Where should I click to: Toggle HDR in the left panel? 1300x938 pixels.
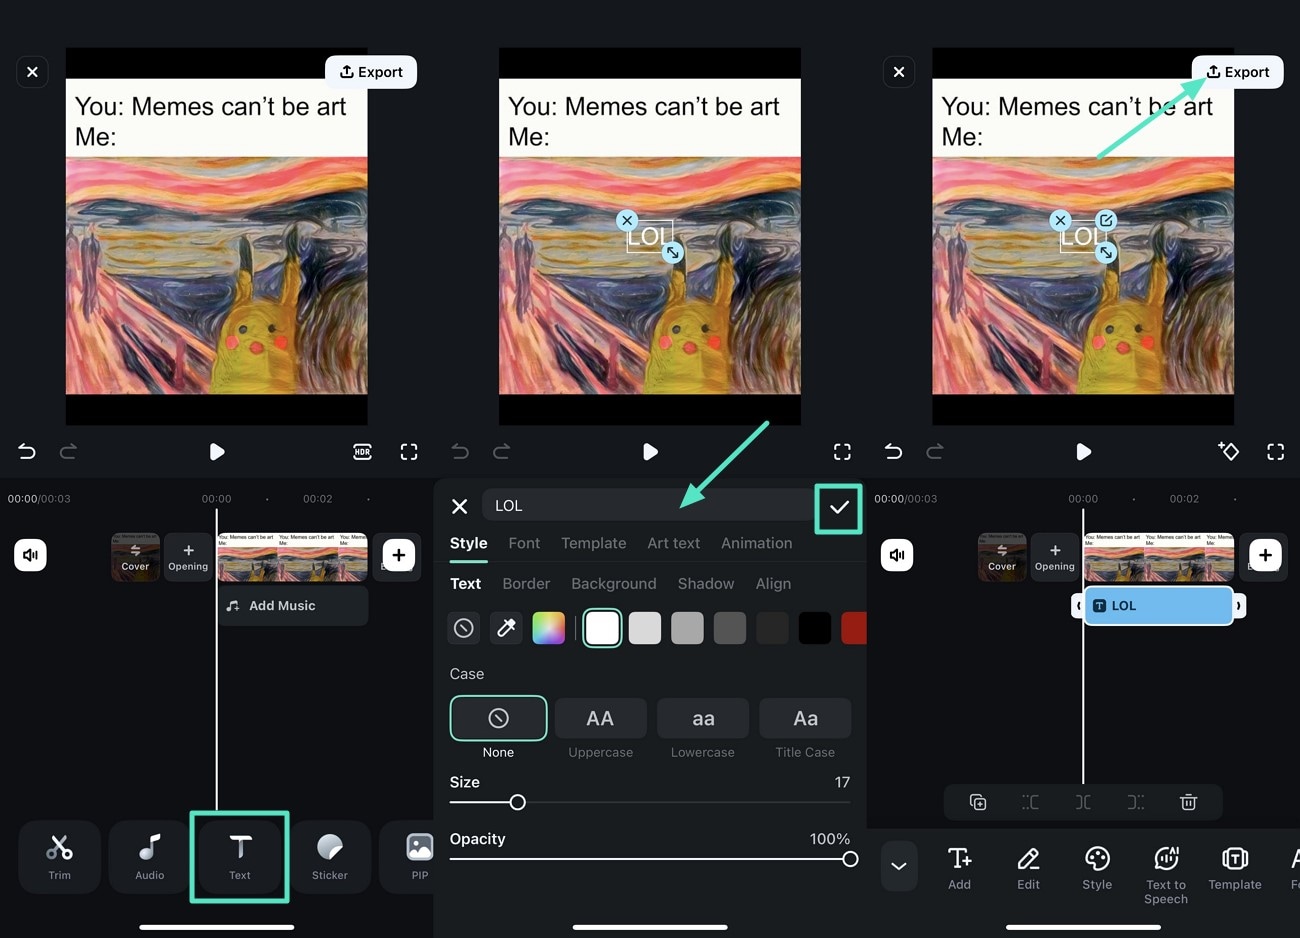362,452
